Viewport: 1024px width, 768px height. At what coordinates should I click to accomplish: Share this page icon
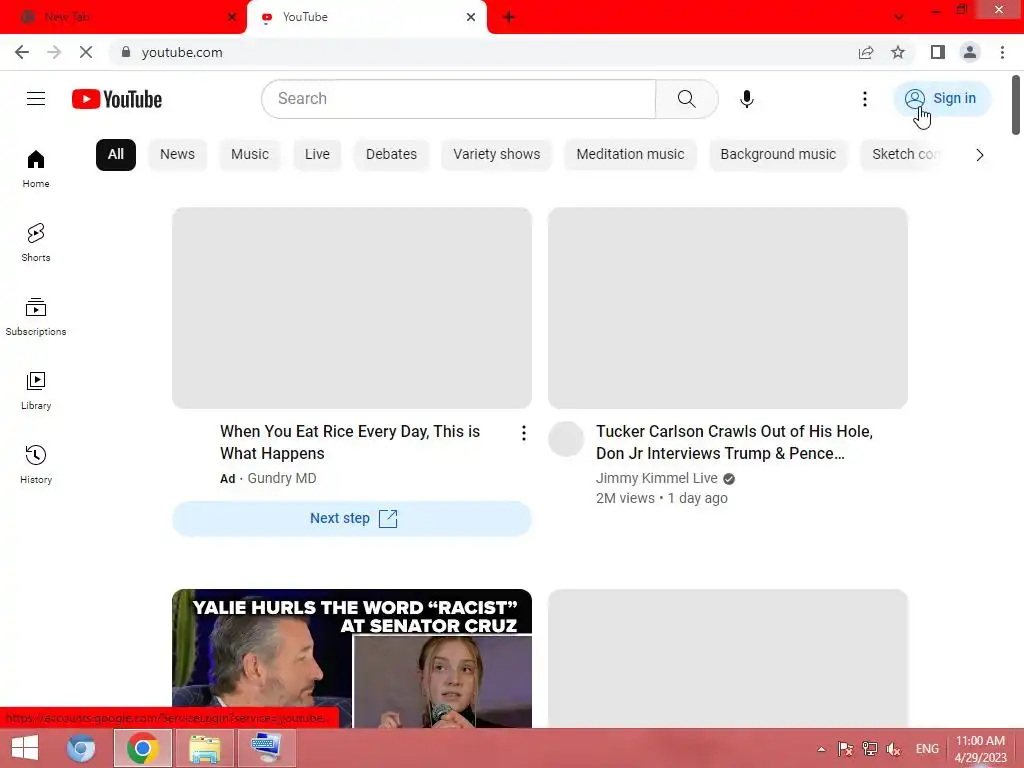click(x=866, y=52)
